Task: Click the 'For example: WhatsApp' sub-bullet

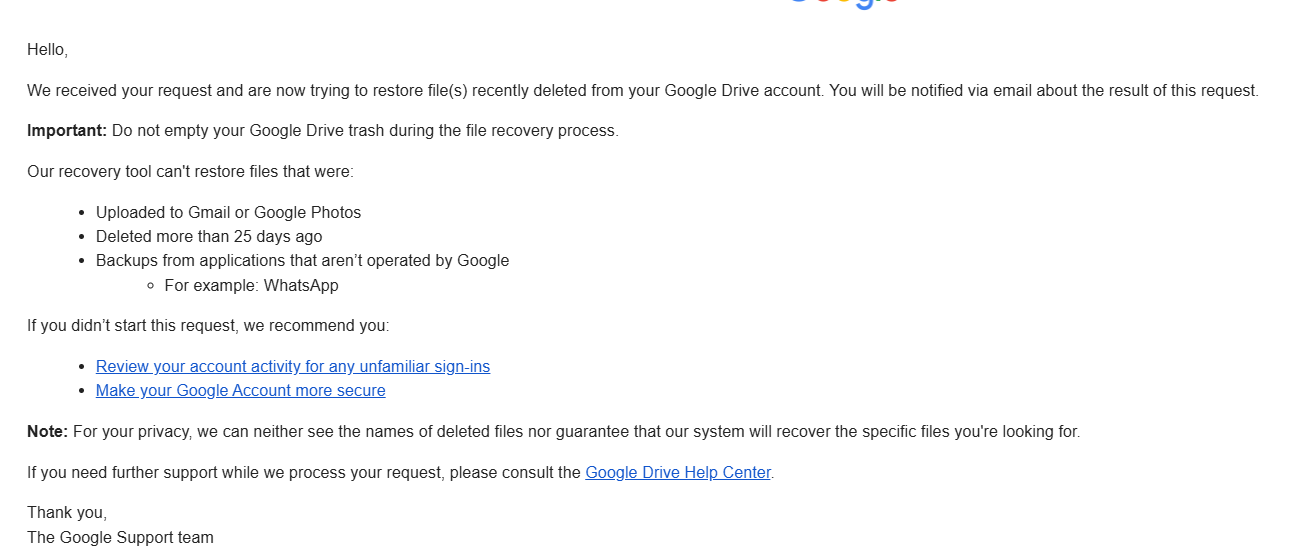Action: pyautogui.click(x=251, y=285)
